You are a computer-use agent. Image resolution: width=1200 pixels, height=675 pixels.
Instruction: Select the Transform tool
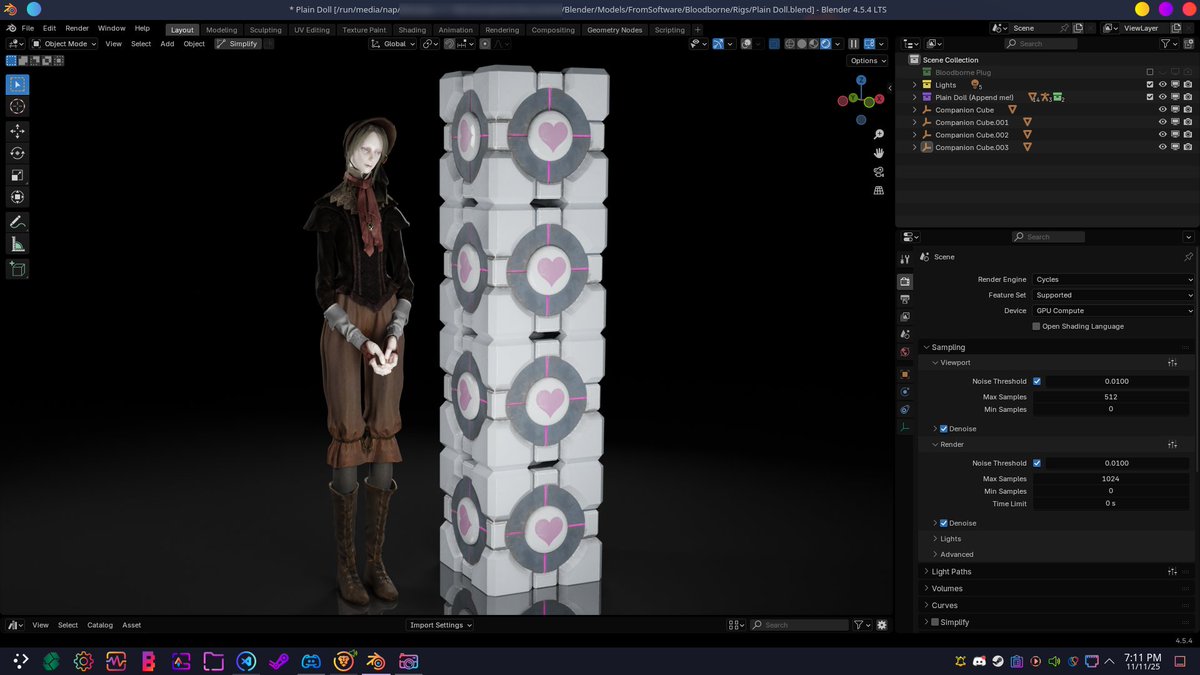tap(18, 197)
